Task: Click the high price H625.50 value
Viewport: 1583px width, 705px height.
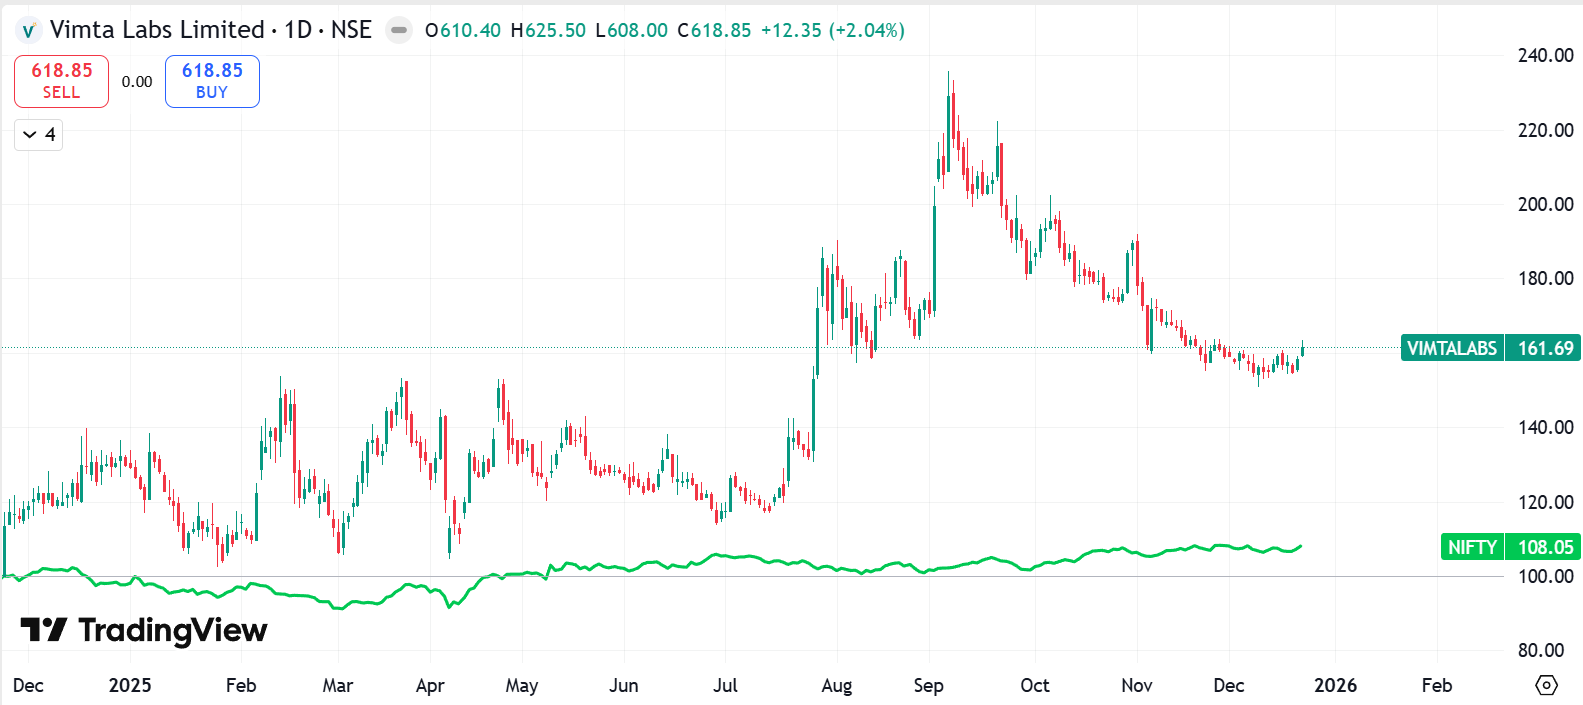Action: [x=548, y=30]
